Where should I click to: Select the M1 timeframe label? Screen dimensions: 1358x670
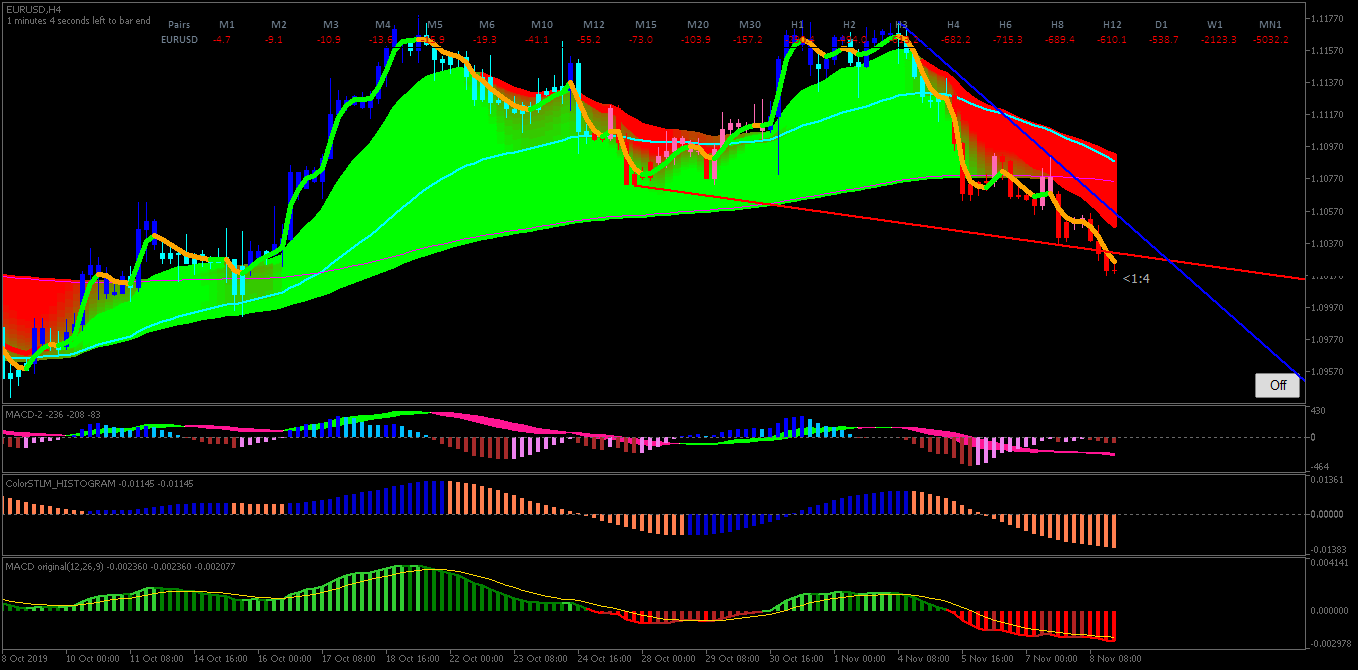(227, 24)
